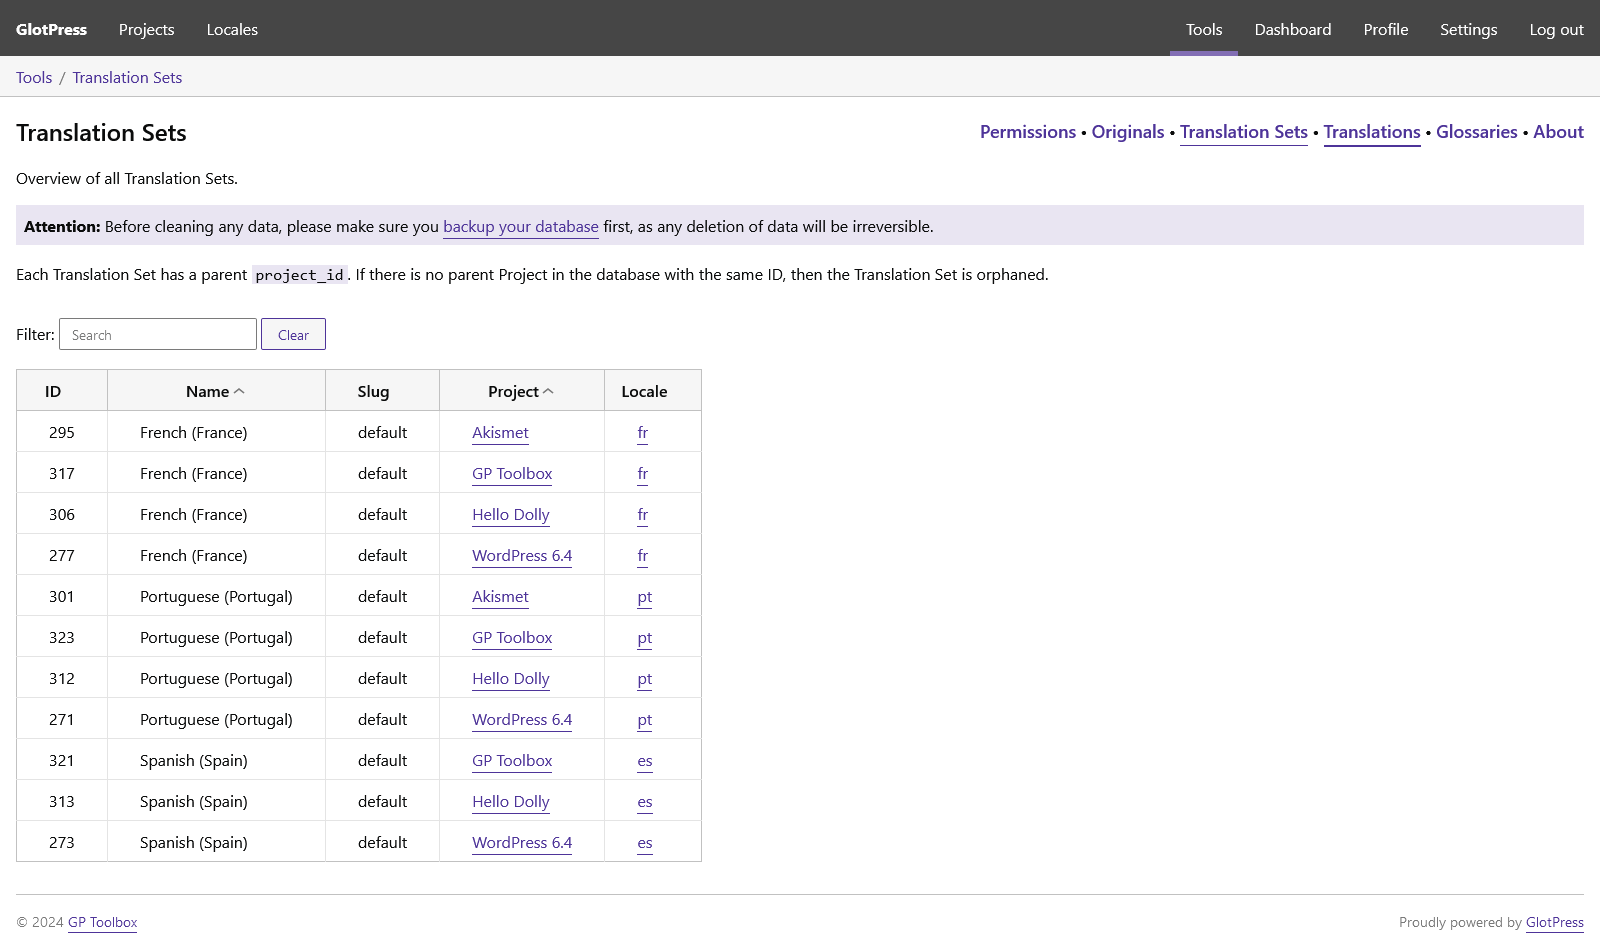Image resolution: width=1600 pixels, height=948 pixels.
Task: Open GP Toolbox project in row 321
Action: [512, 760]
